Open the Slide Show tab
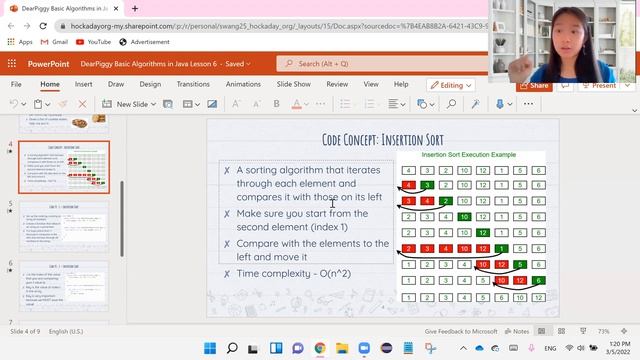The width and height of the screenshot is (640, 360). 293,84
